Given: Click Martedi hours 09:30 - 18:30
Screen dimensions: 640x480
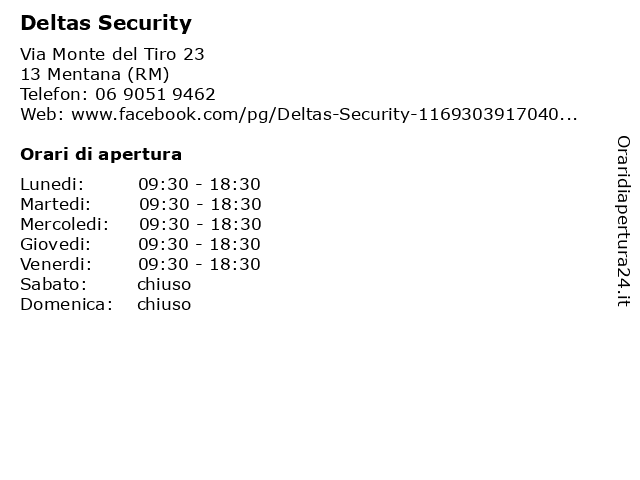Looking at the screenshot, I should (x=200, y=204).
